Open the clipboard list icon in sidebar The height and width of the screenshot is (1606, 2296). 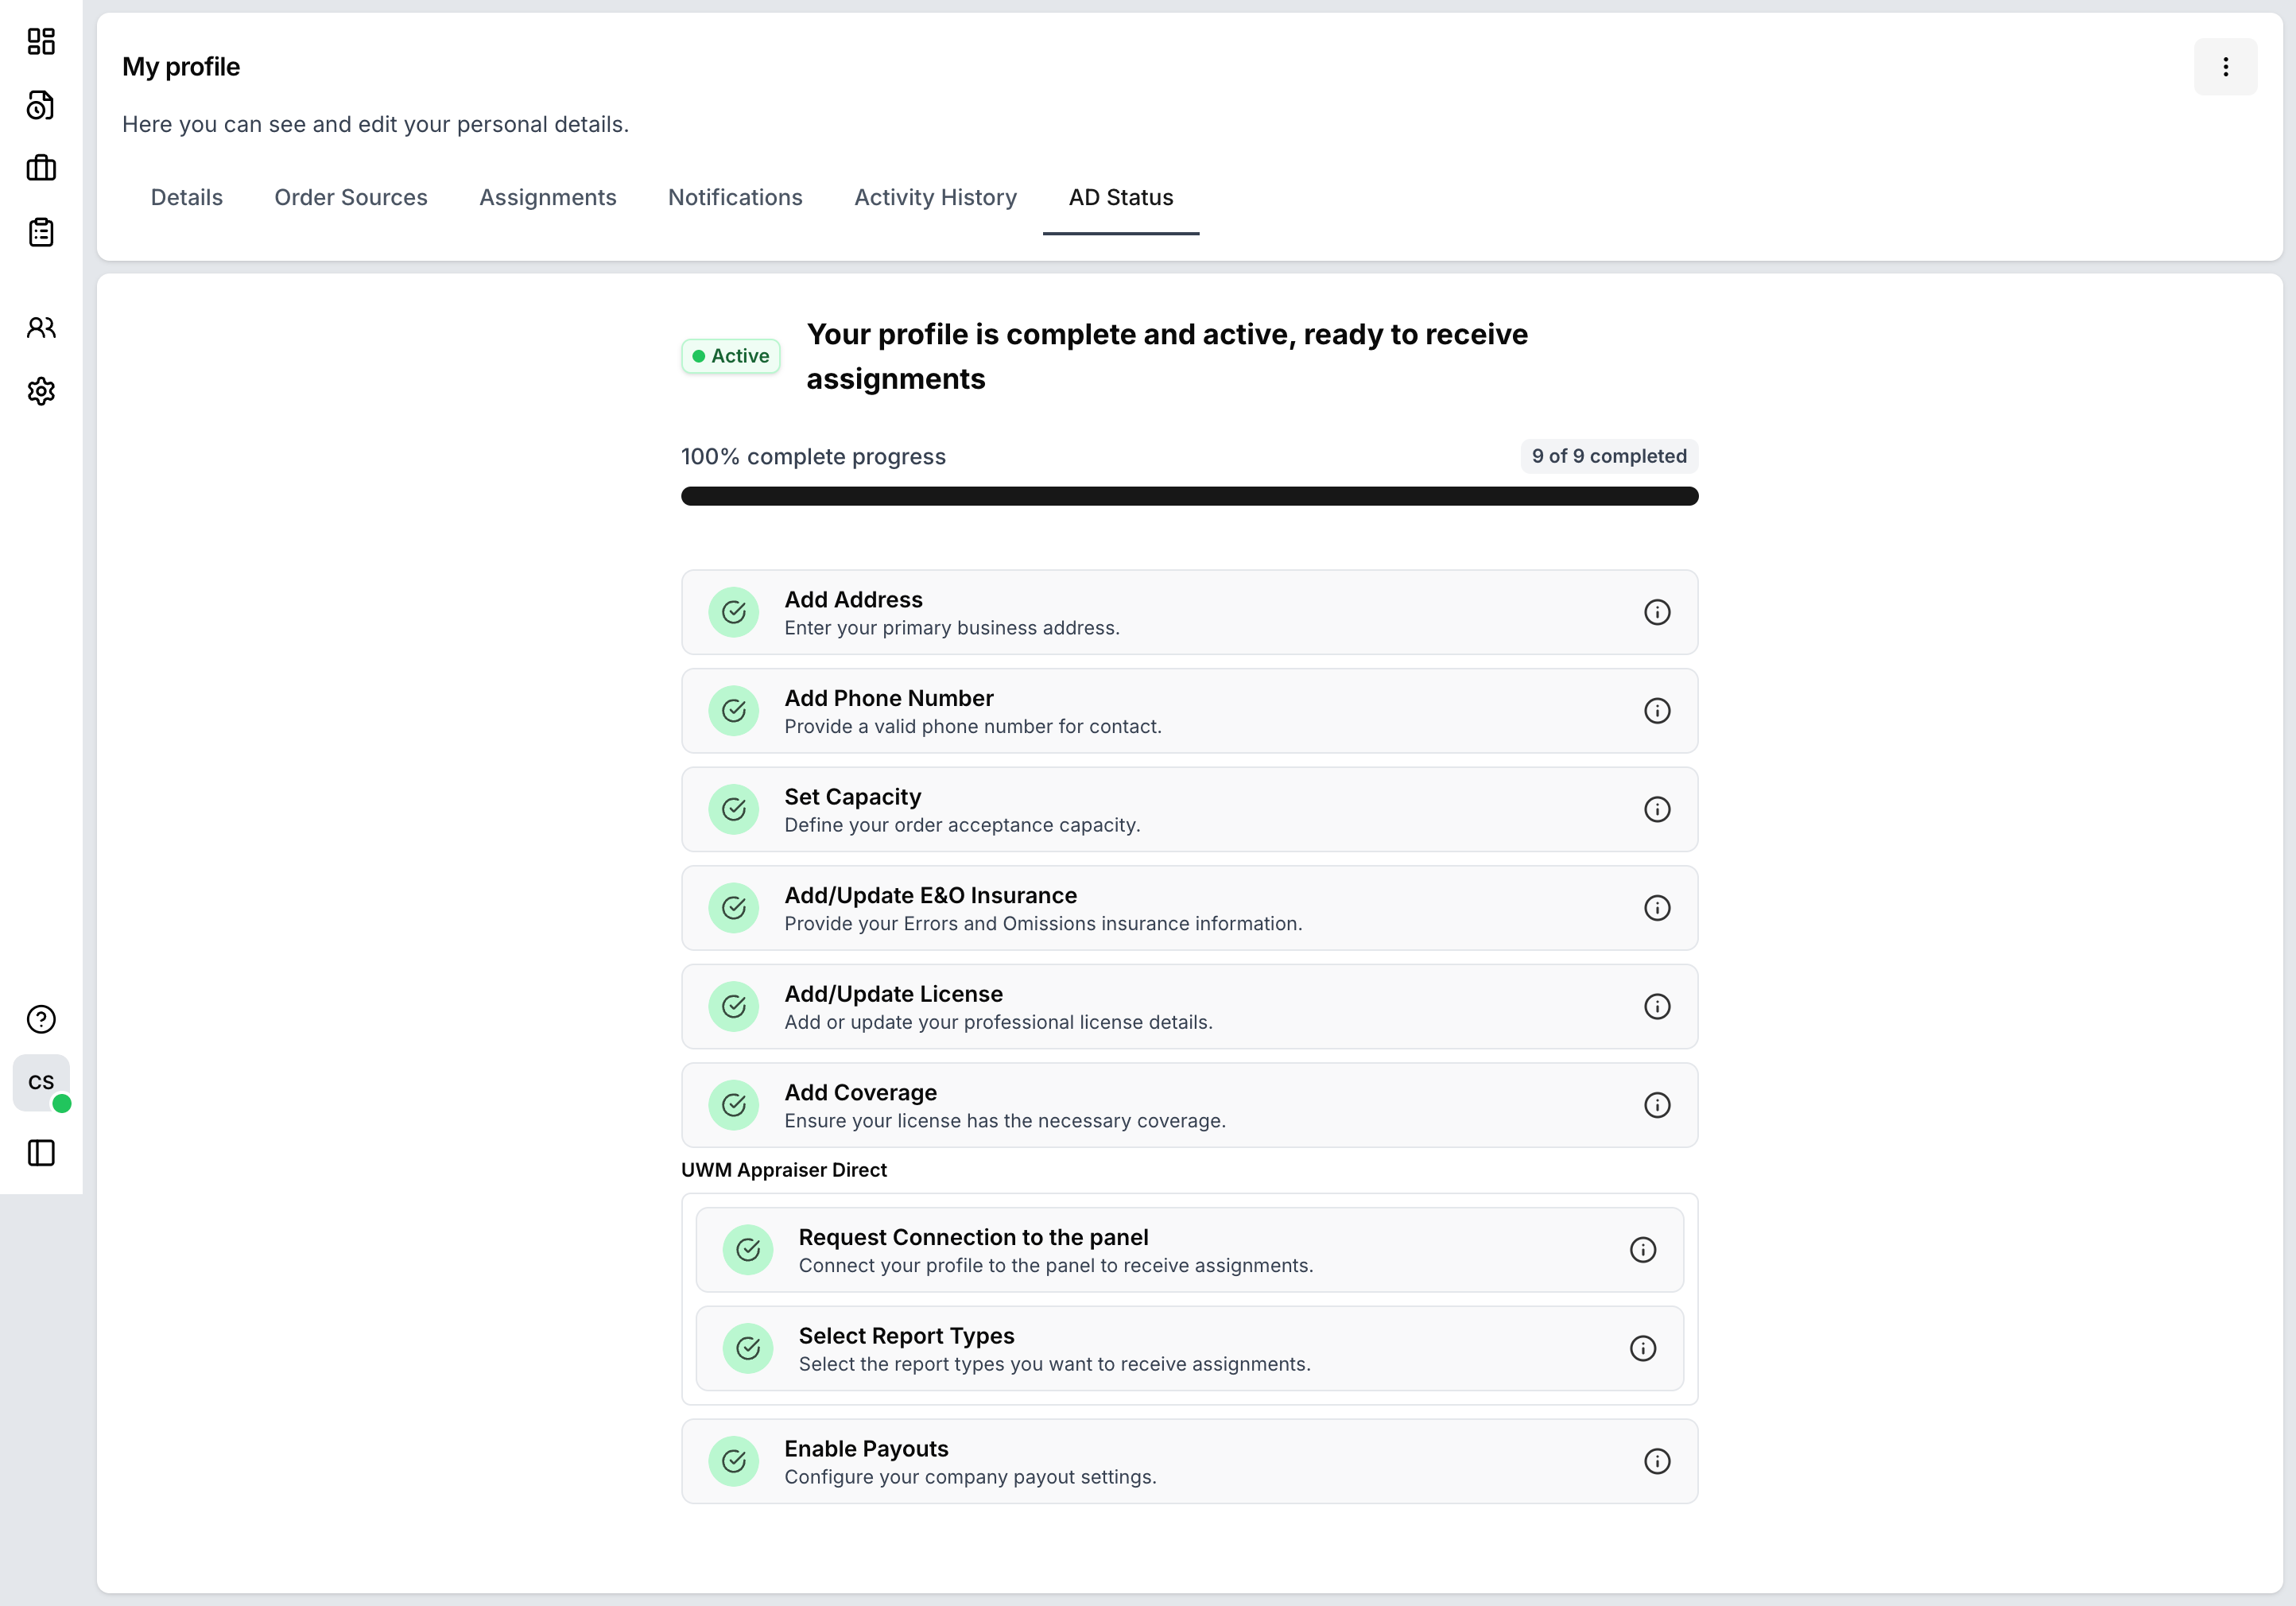[x=41, y=232]
